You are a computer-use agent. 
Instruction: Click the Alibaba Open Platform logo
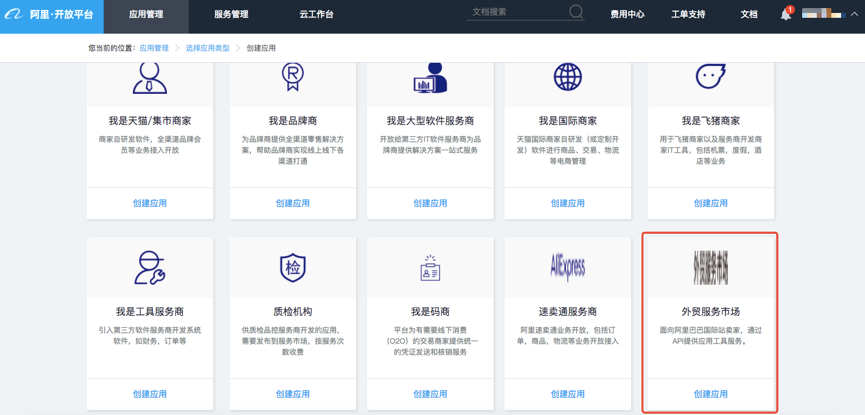click(51, 15)
